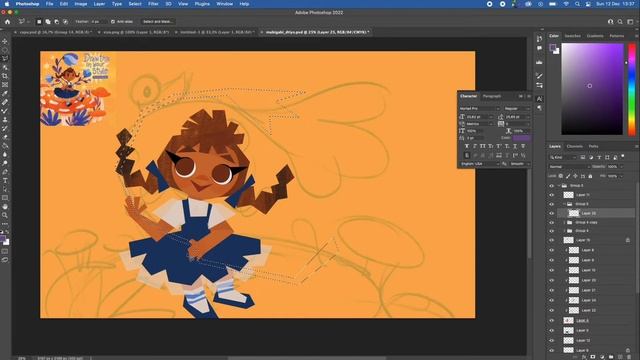640x360 pixels.
Task: Lock all attributes of layer
Action: coord(590,176)
